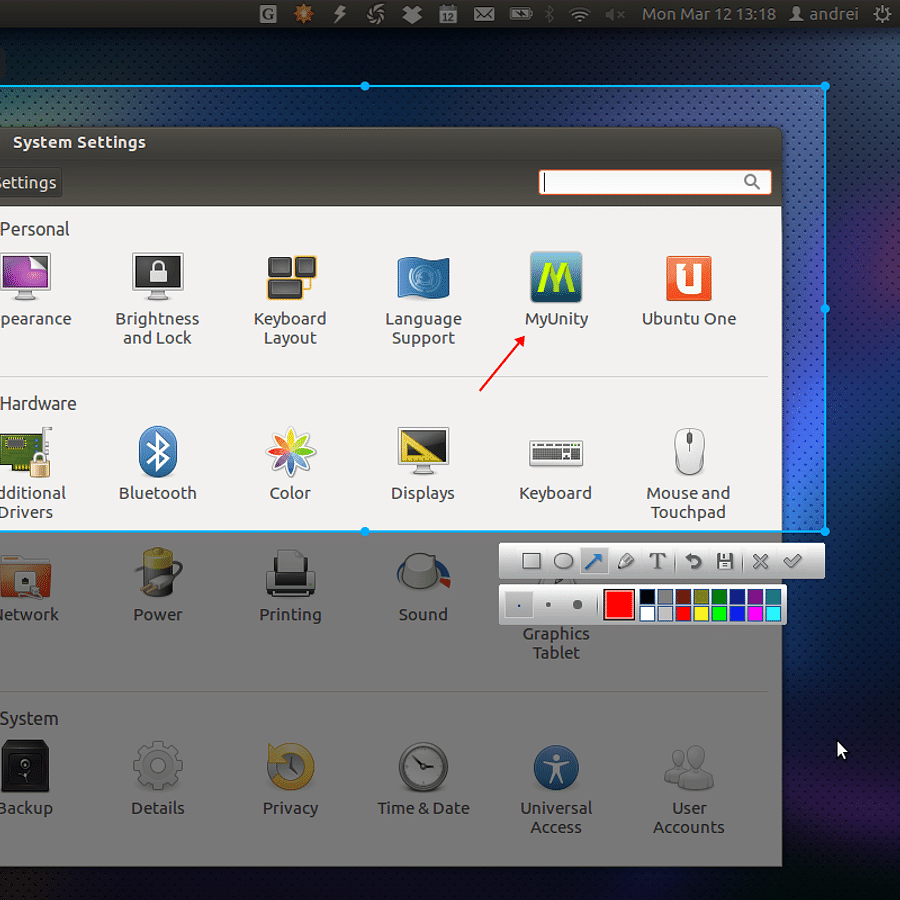Pick the green color swatch
The image size is (900, 900).
coord(718,612)
